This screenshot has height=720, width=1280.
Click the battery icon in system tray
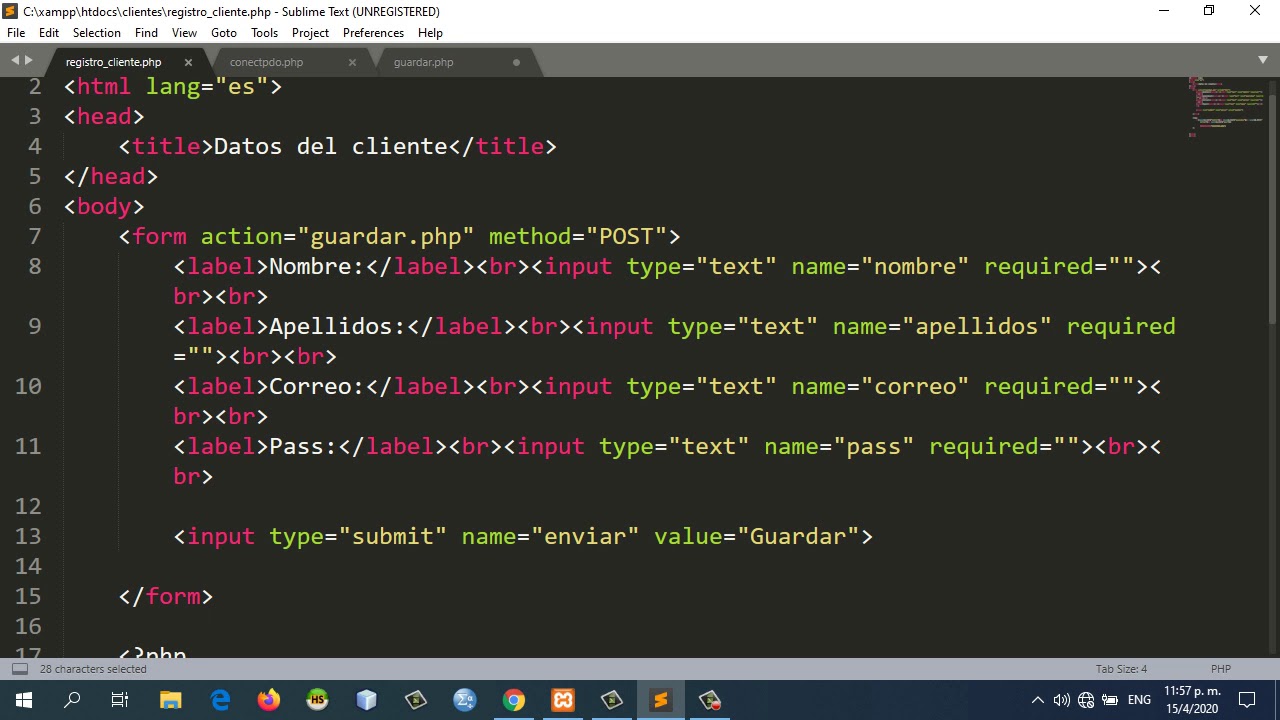(x=1111, y=700)
